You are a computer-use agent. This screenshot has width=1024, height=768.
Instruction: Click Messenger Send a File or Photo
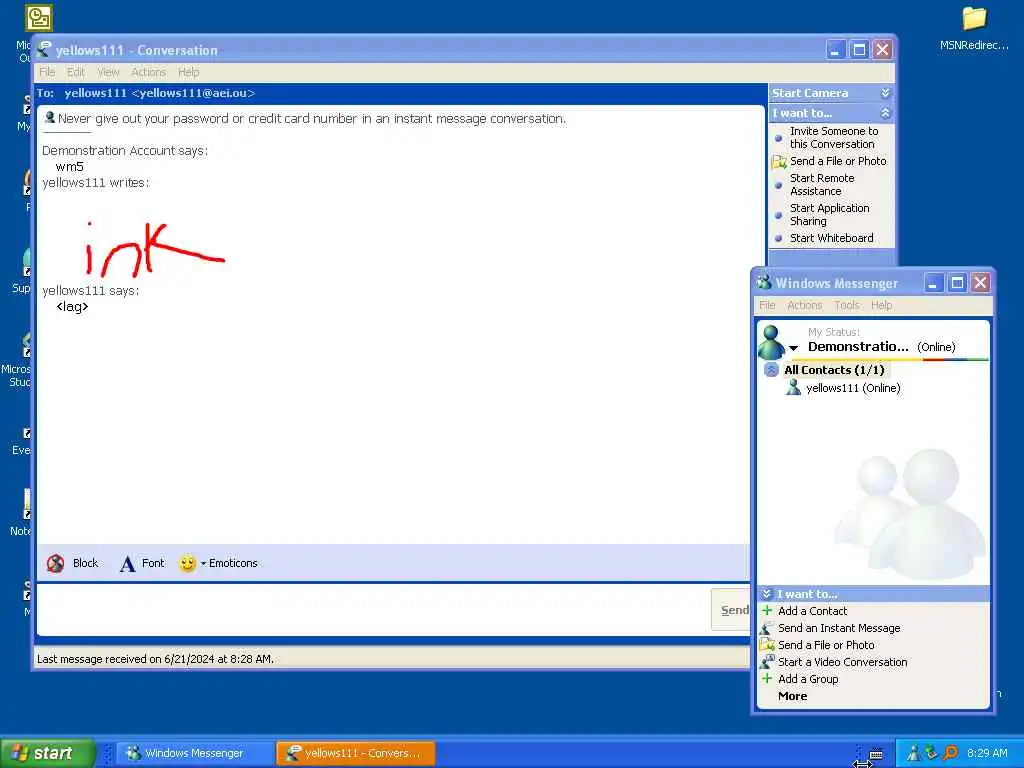(x=826, y=645)
